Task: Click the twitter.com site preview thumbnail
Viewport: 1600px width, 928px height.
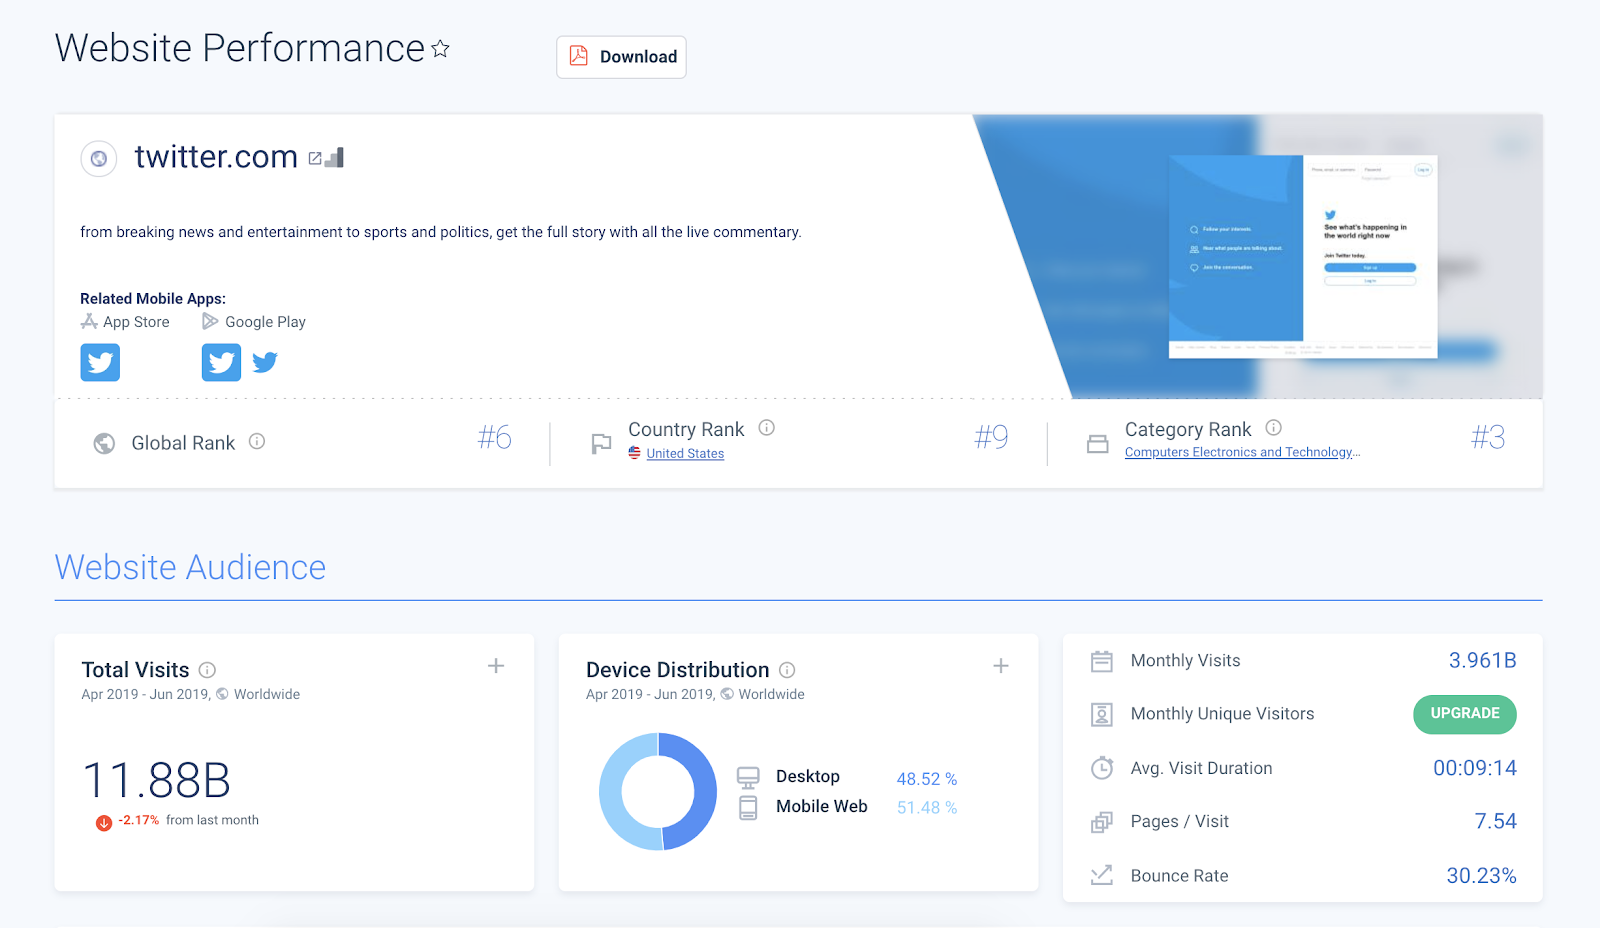Action: tap(1303, 256)
